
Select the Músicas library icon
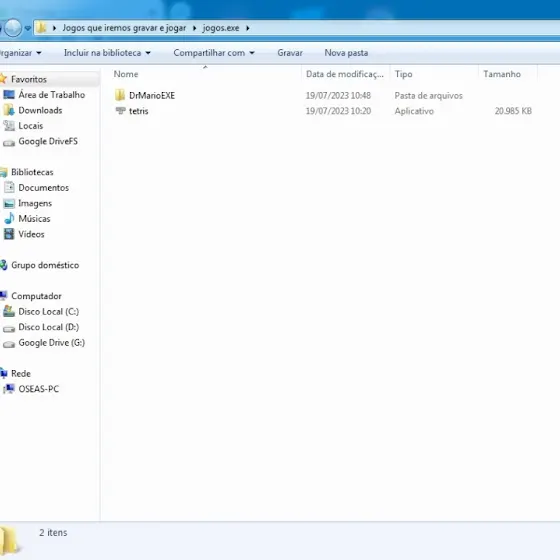pyautogui.click(x=9, y=219)
